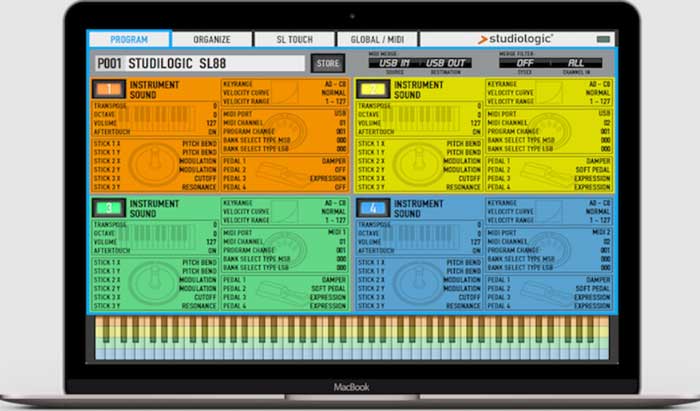This screenshot has height=411, width=700.
Task: Click the MIDI knob icon in zone 1
Action: click(x=285, y=132)
